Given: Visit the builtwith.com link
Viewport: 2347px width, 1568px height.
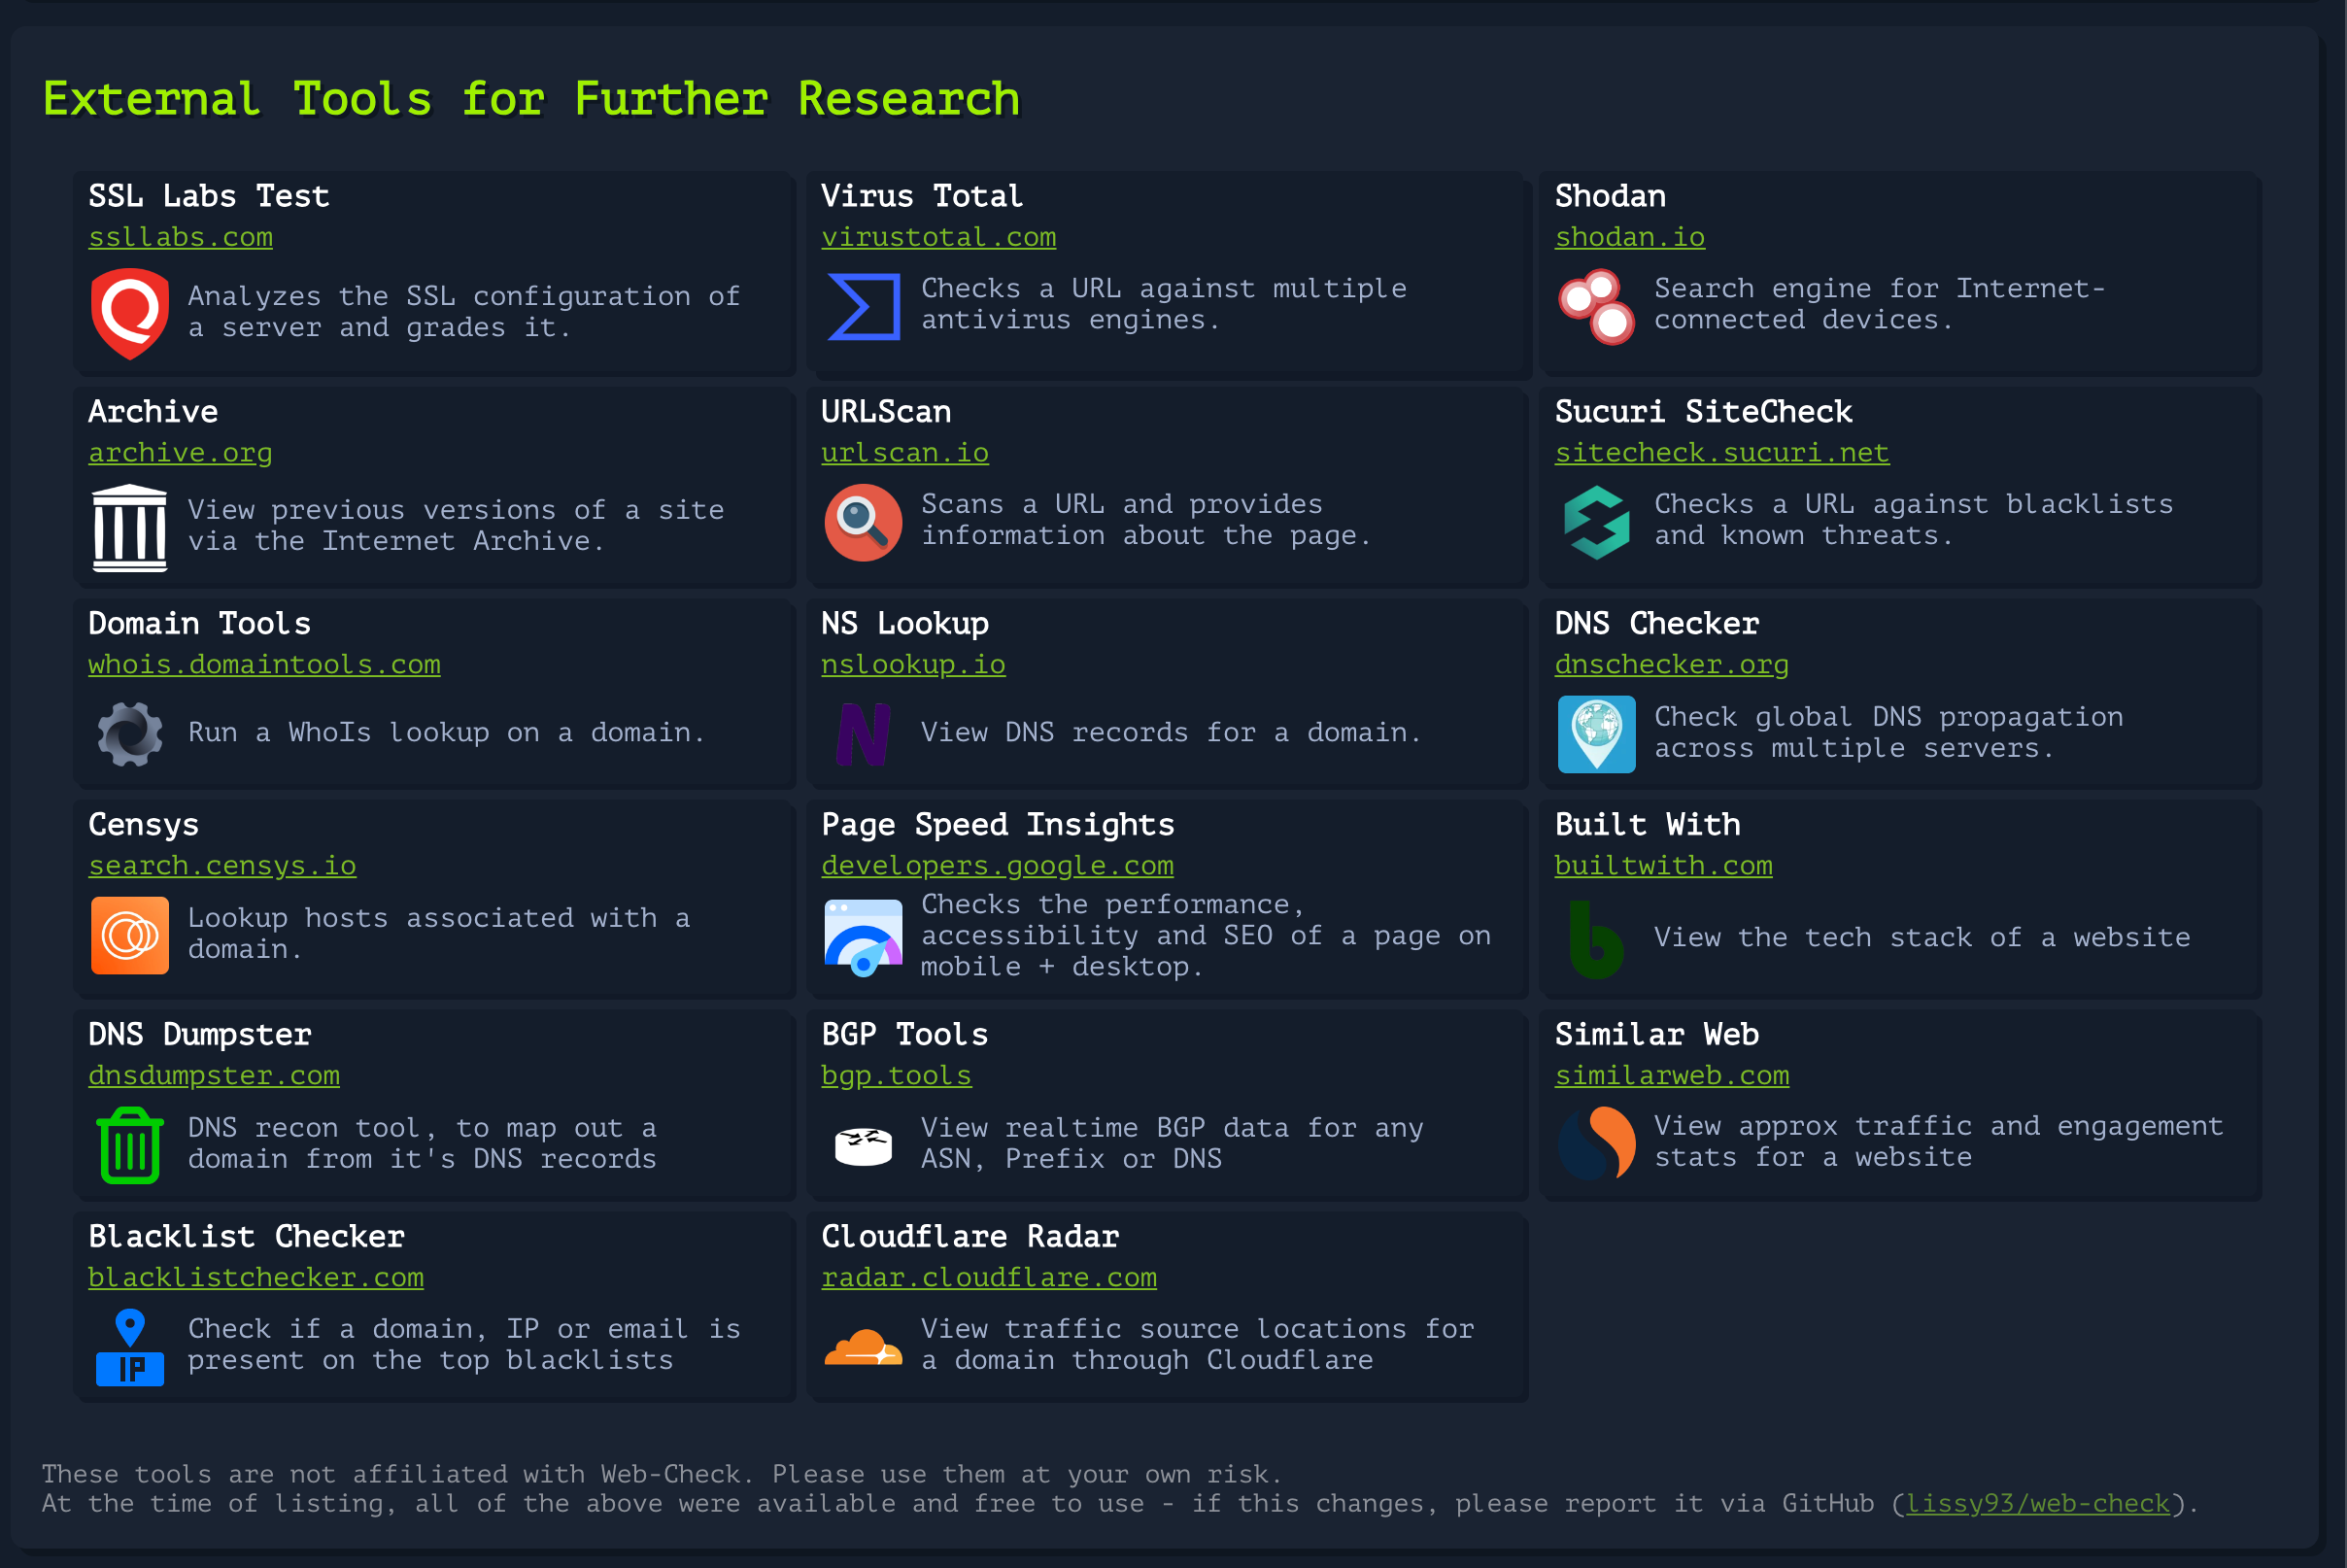Looking at the screenshot, I should point(1663,866).
